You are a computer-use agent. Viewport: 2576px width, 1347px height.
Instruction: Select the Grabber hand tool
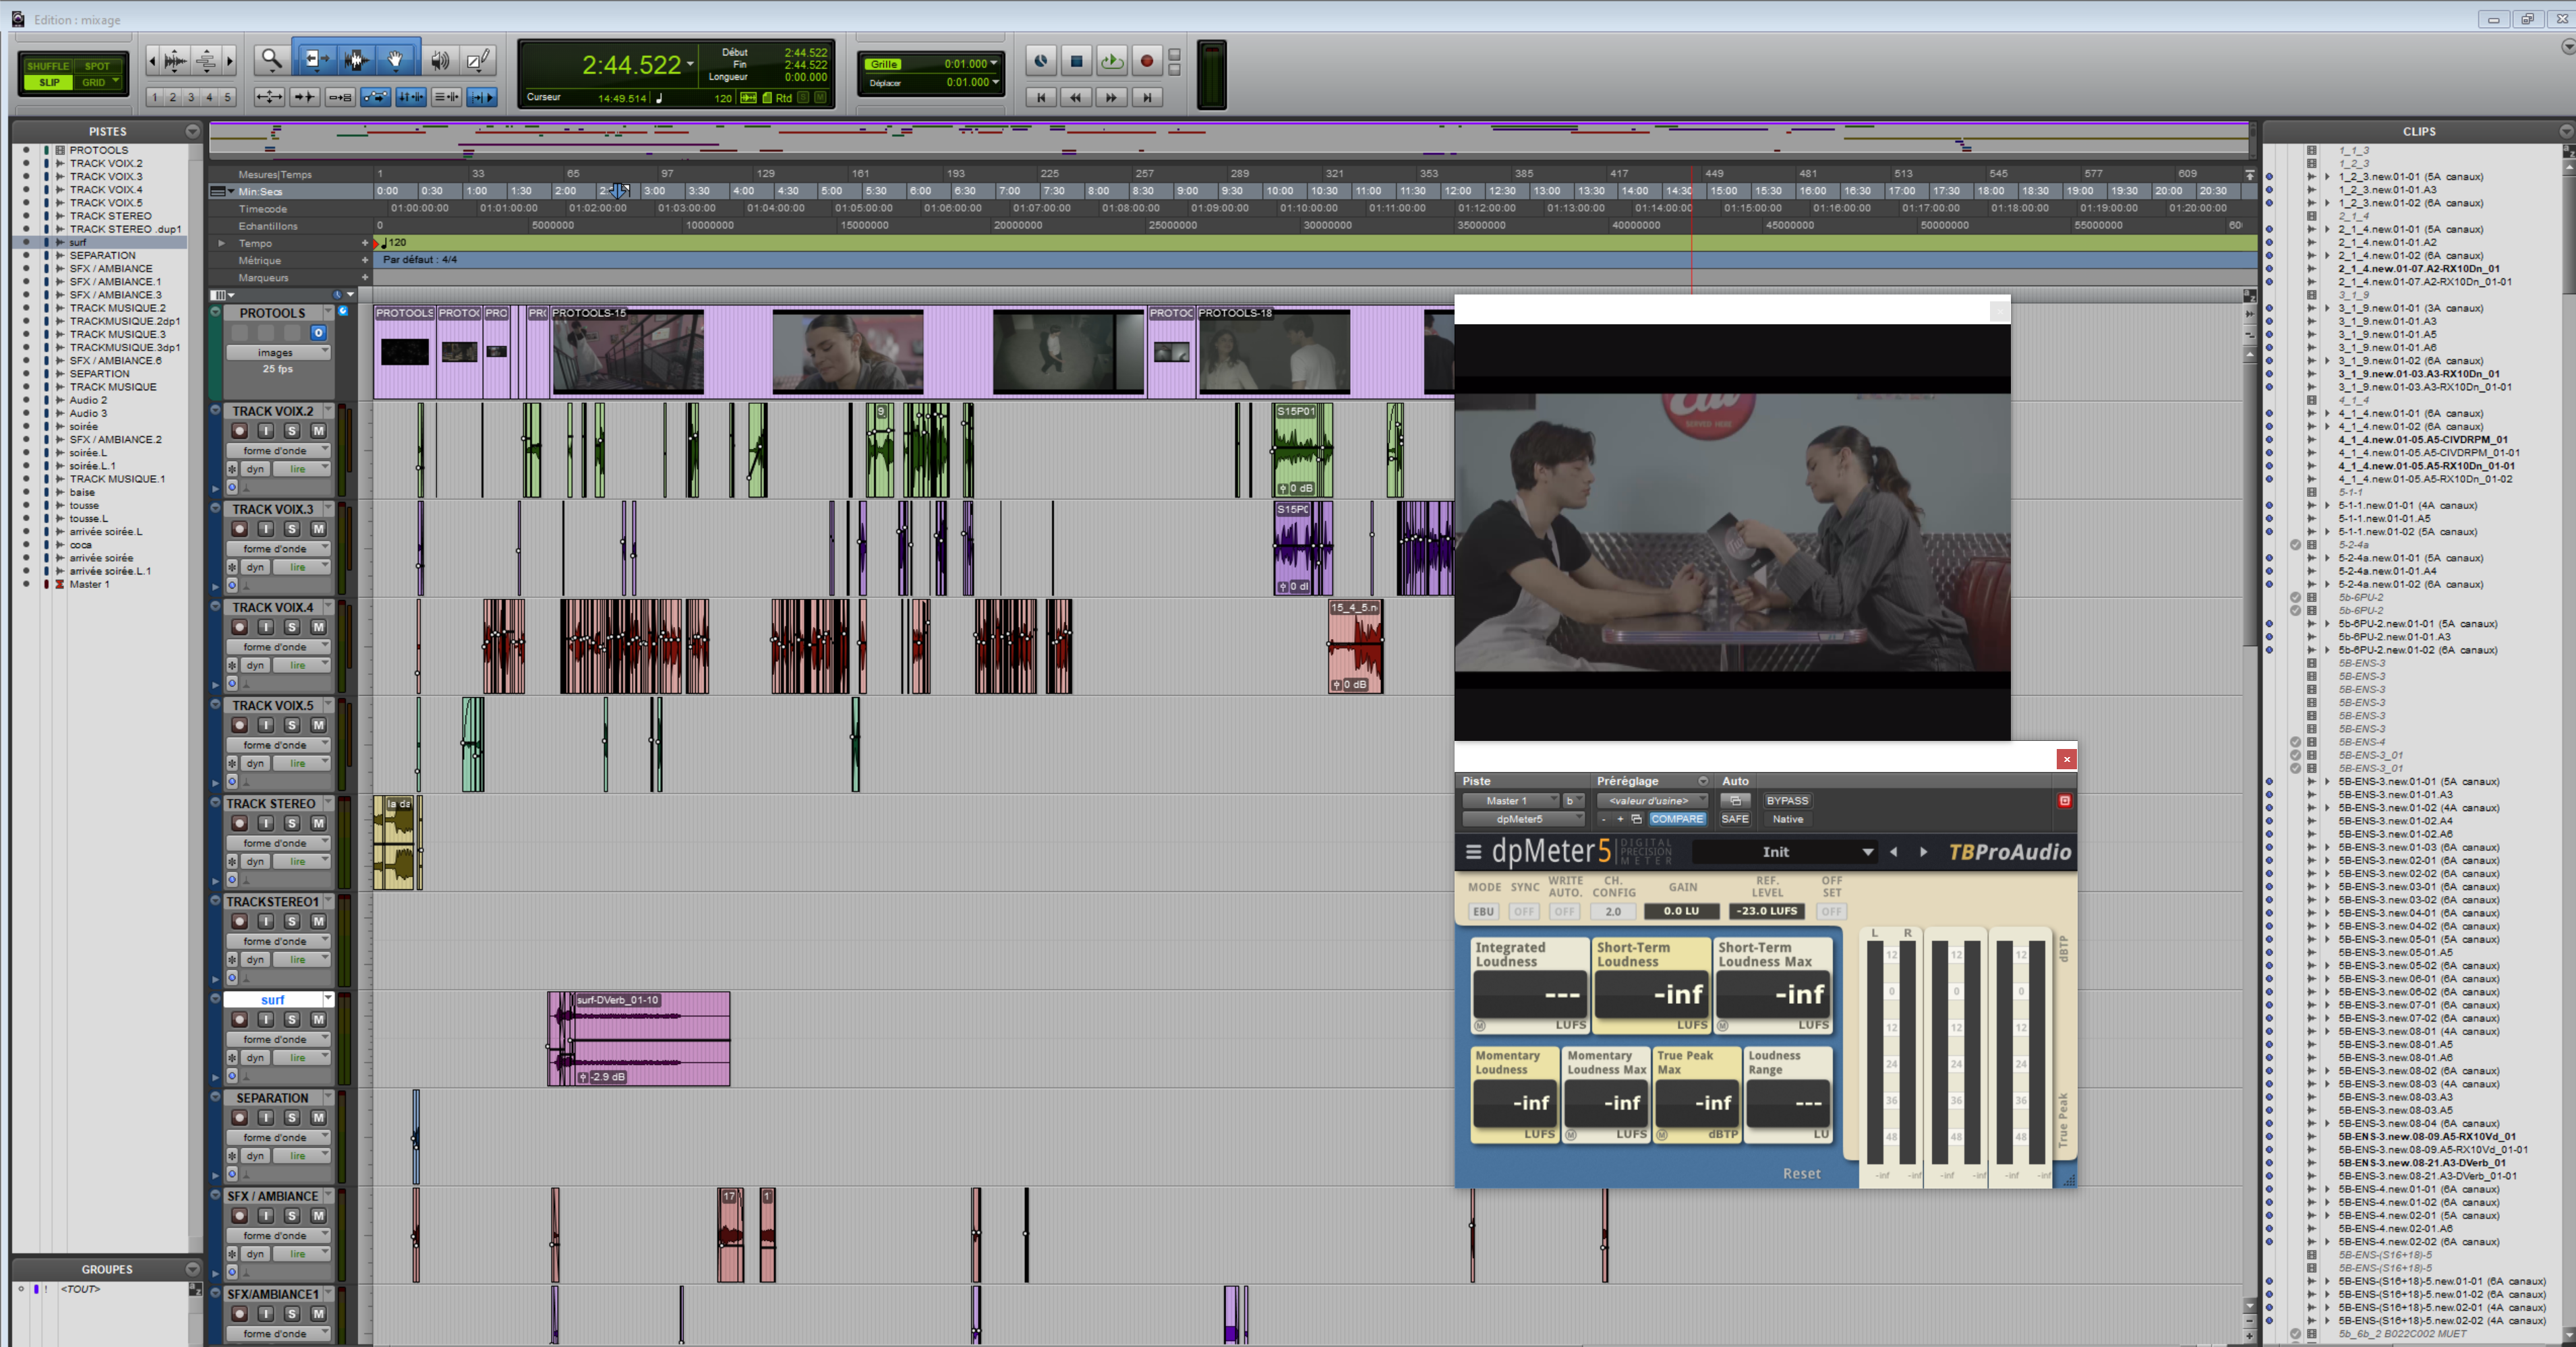396,61
